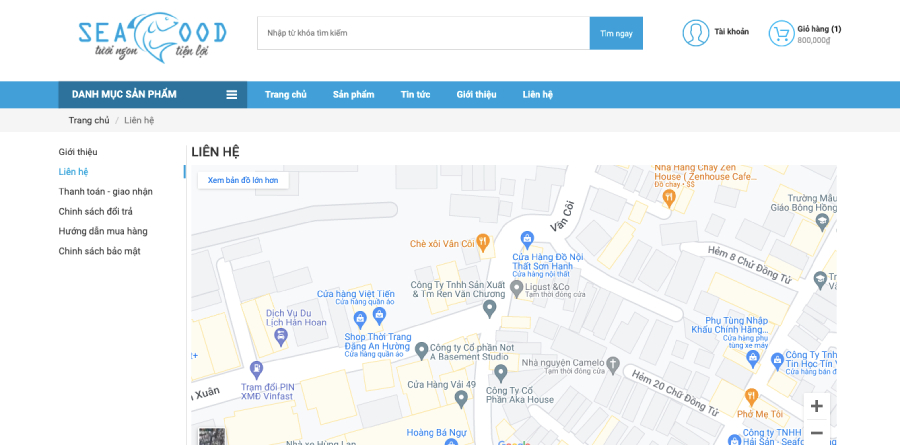Click the Tài khoản label
Screen dimensions: 900x445
[731, 32]
